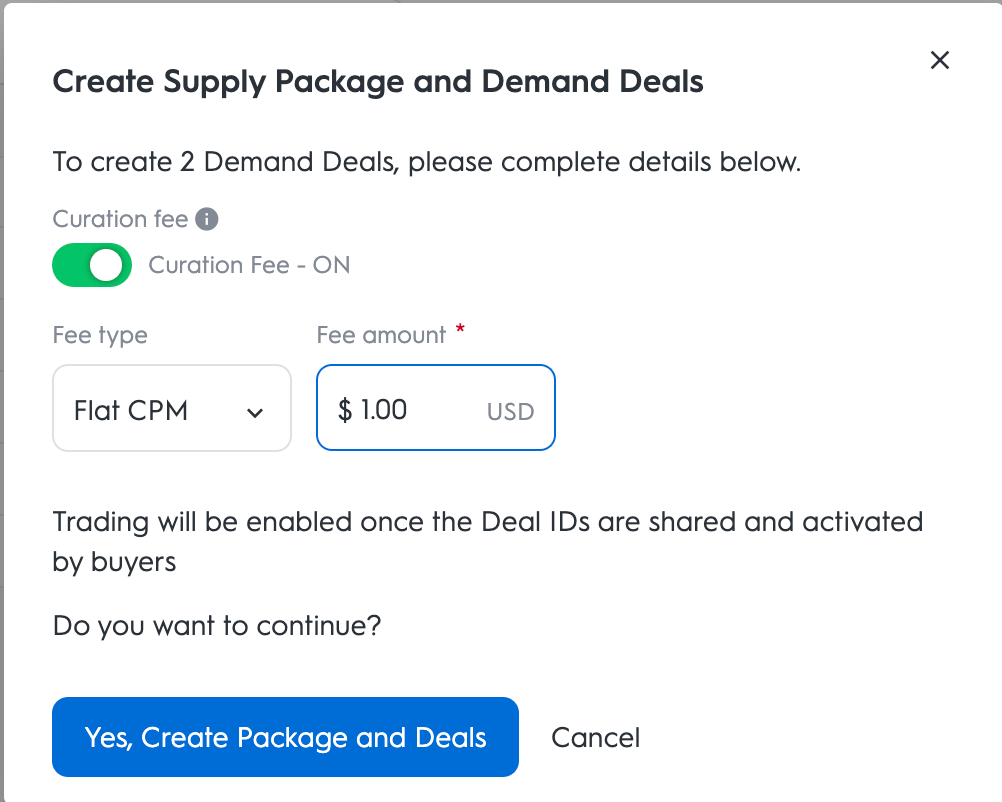This screenshot has width=1002, height=802.
Task: Click the chevron arrow beside Flat CPM
Action: pos(255,412)
